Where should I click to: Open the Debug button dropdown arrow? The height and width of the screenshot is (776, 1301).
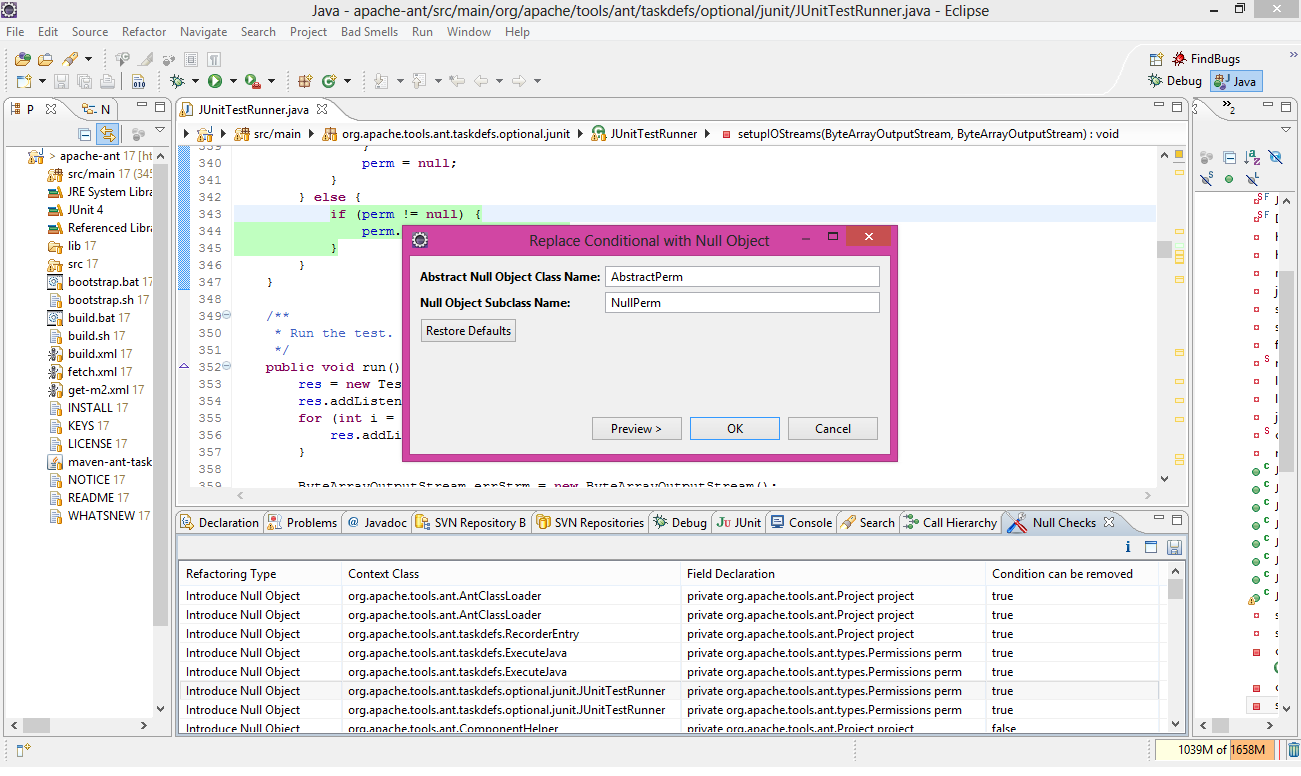pyautogui.click(x=195, y=81)
